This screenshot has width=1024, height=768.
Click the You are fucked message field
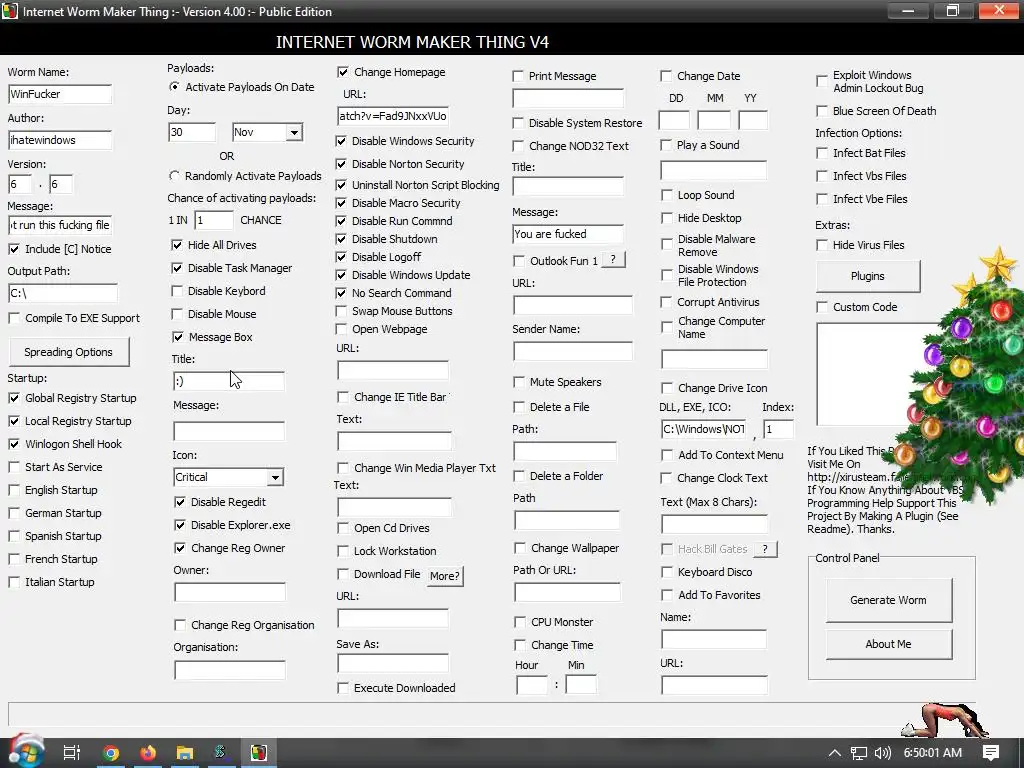point(568,234)
